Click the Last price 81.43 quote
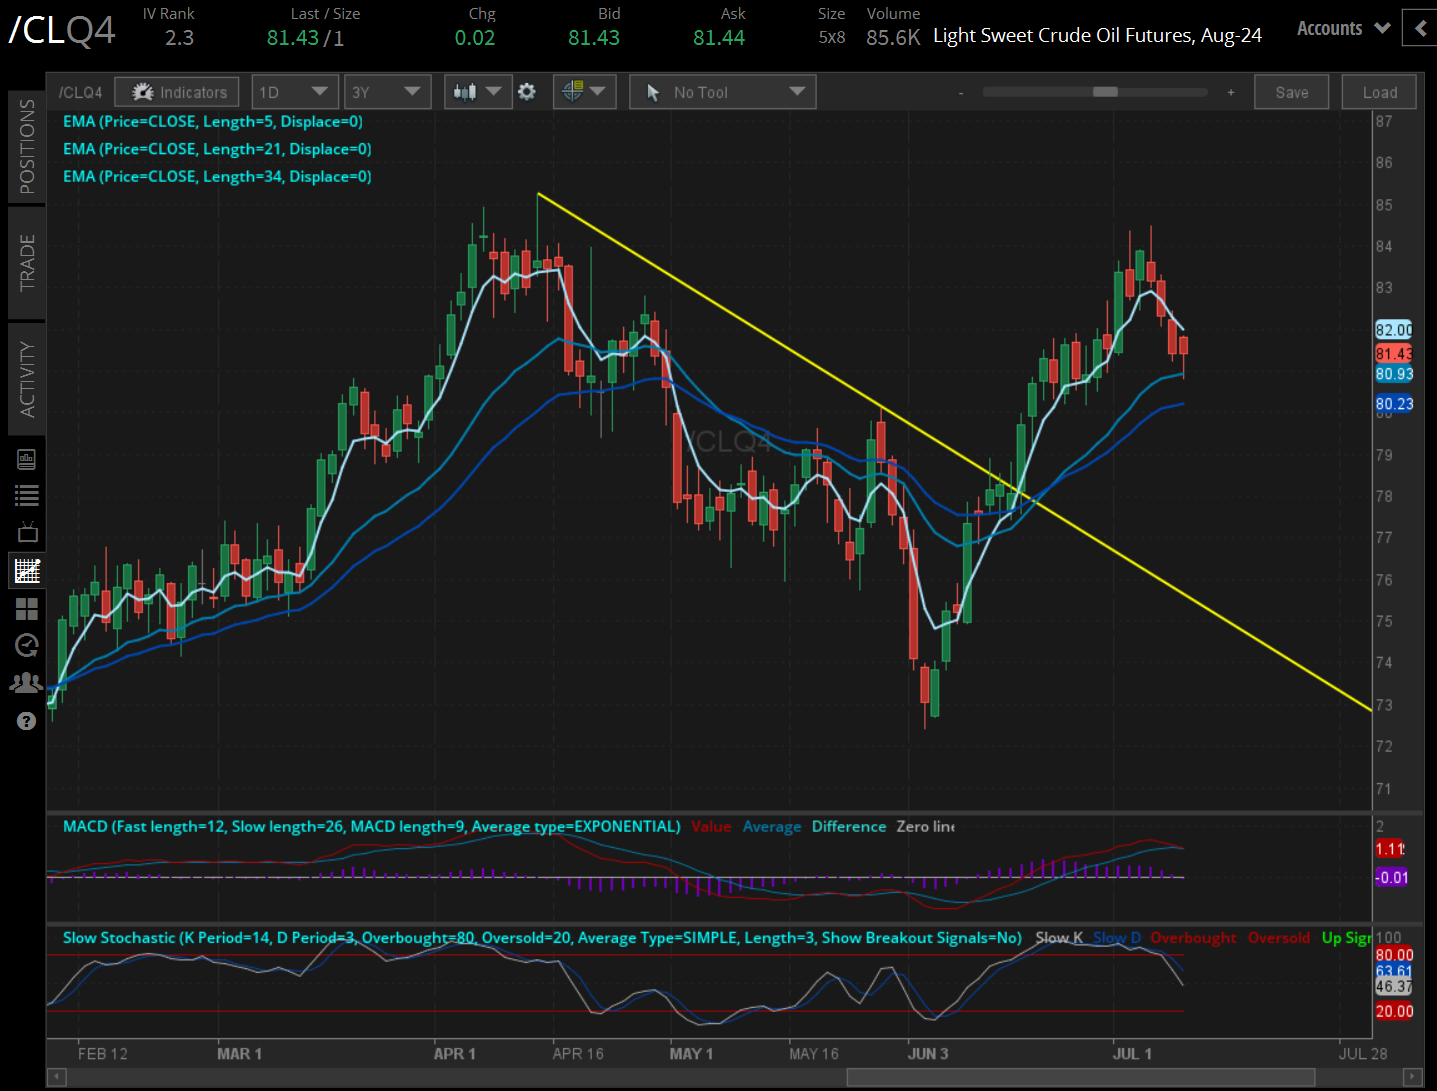The height and width of the screenshot is (1091, 1437). 293,38
